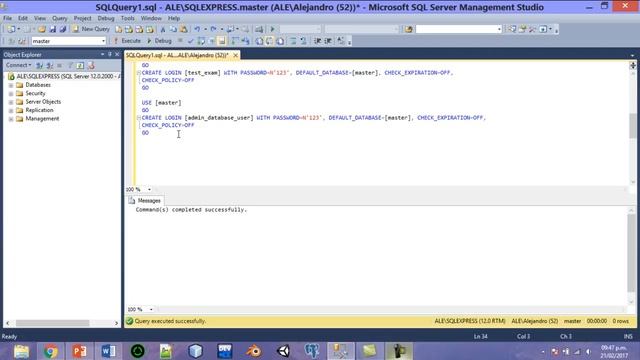Open the Messages pane zoom 100 % dropdown

coord(151,309)
